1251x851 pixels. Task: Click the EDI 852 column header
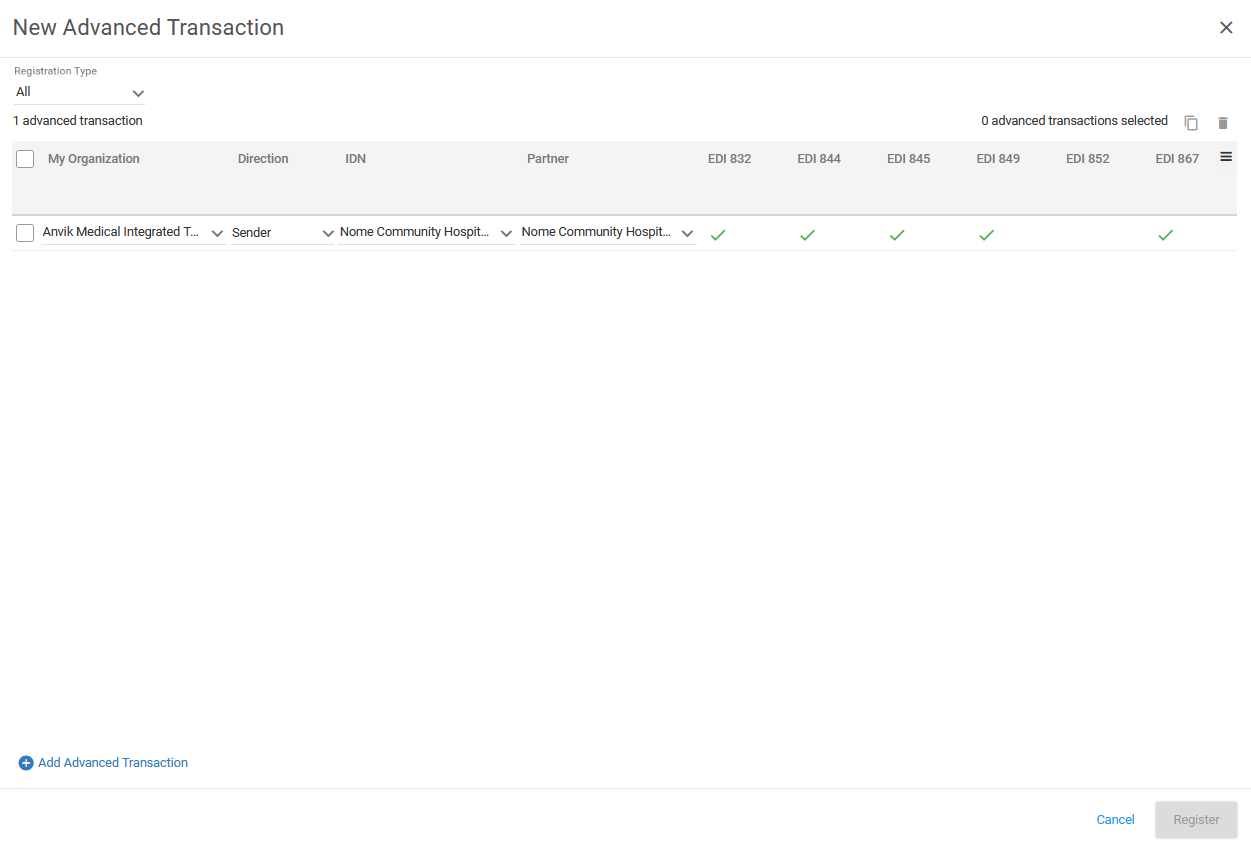click(1087, 158)
